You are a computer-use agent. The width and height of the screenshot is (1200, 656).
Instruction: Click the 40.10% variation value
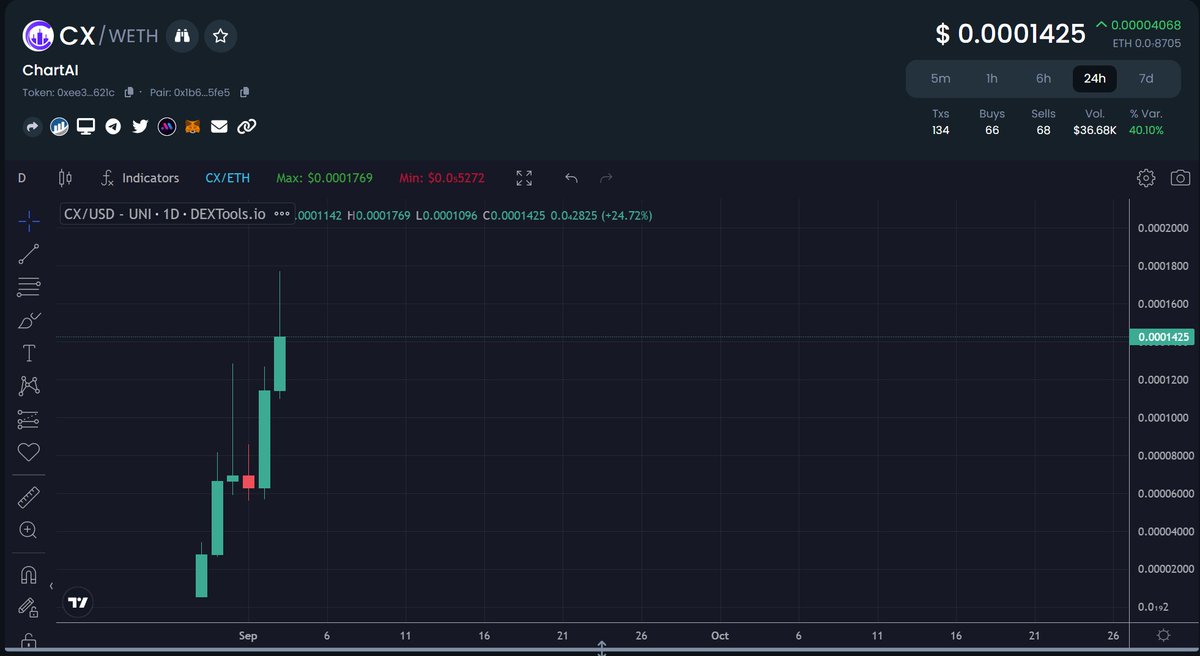[x=1146, y=131]
